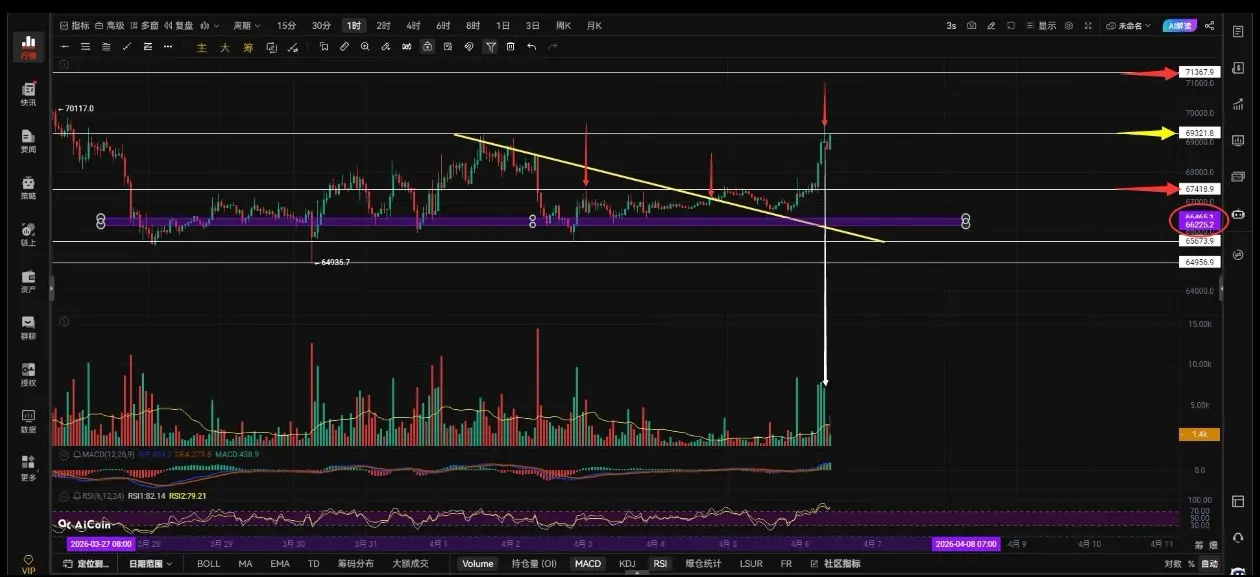Select the 30分 timeframe
The image size is (1260, 577).
(x=321, y=26)
